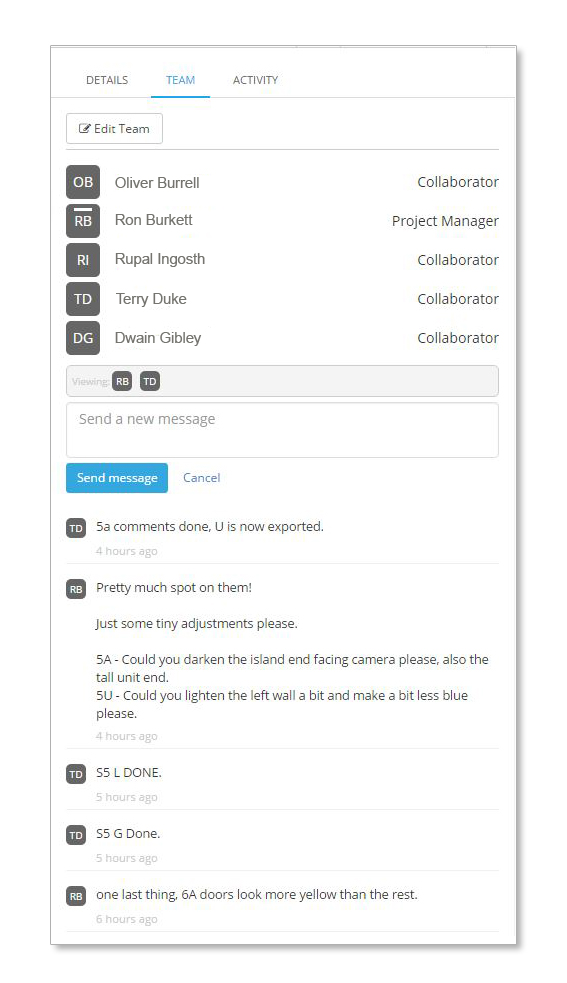Switch to the DETAILS tab

pos(107,80)
